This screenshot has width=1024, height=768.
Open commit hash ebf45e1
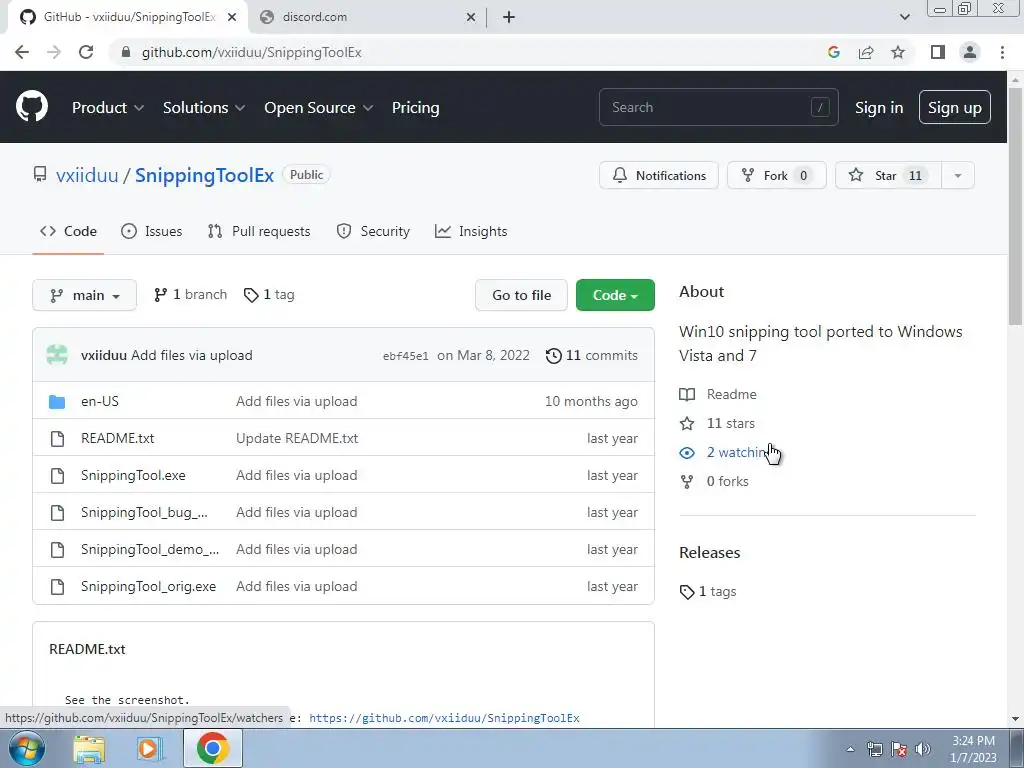point(406,356)
